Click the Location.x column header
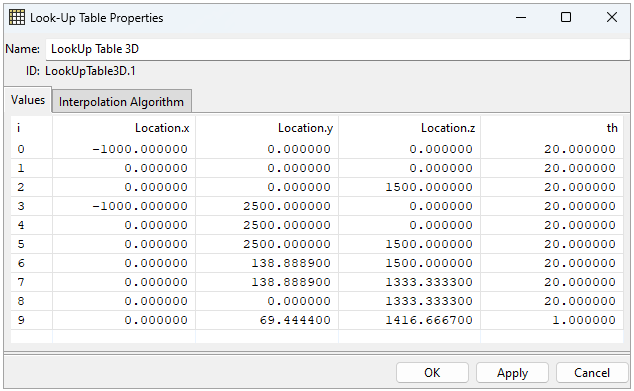634x391 pixels. pos(124,128)
